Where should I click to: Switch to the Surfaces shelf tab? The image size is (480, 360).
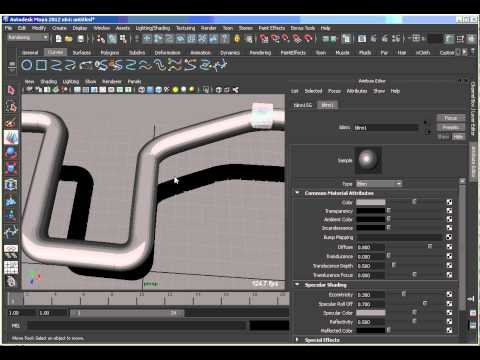[82, 53]
